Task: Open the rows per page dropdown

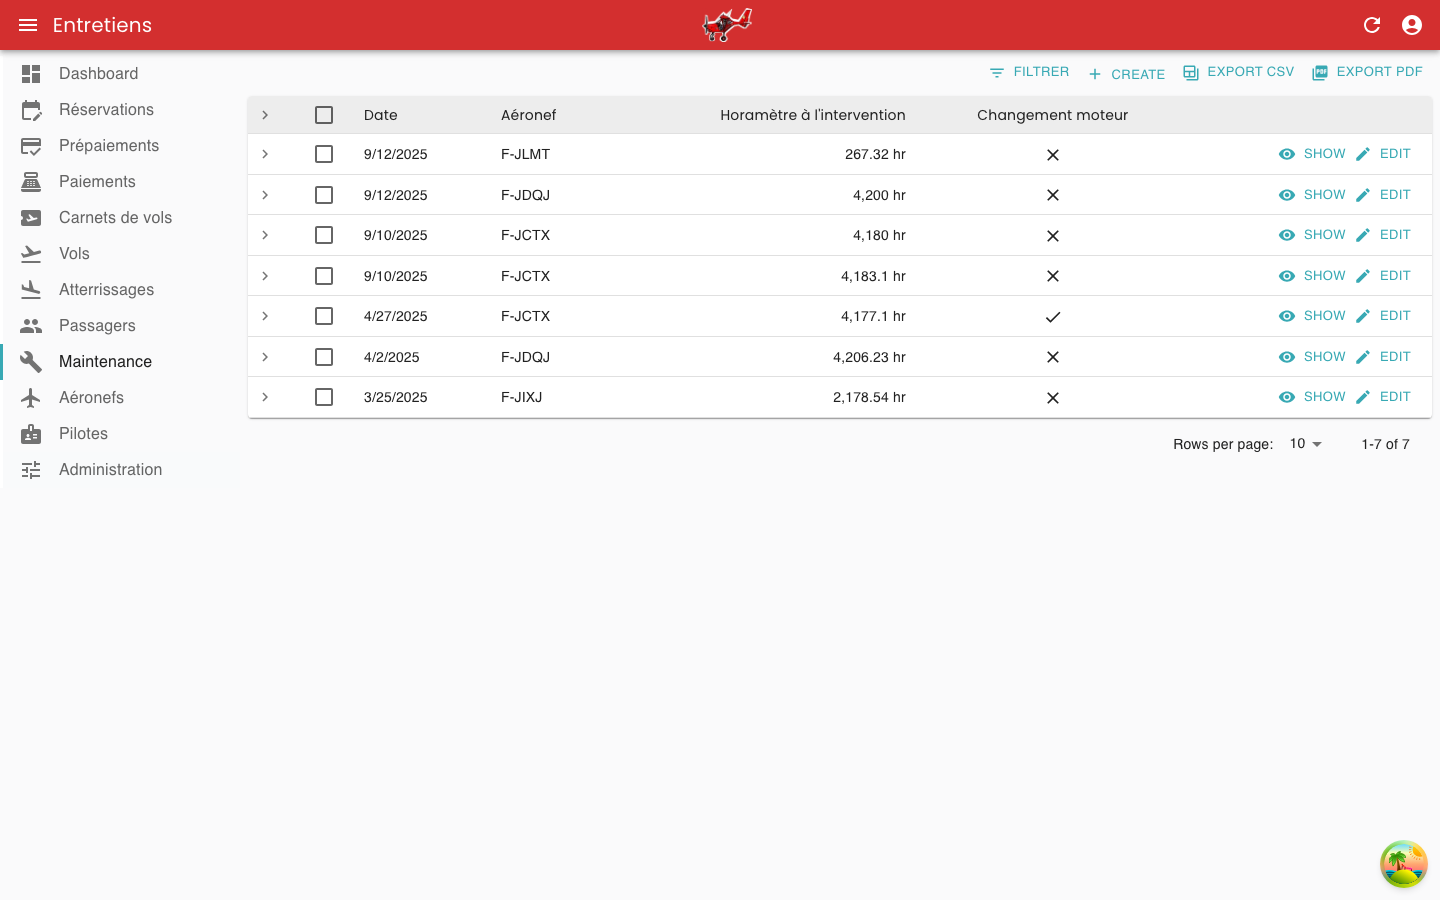Action: point(1306,444)
